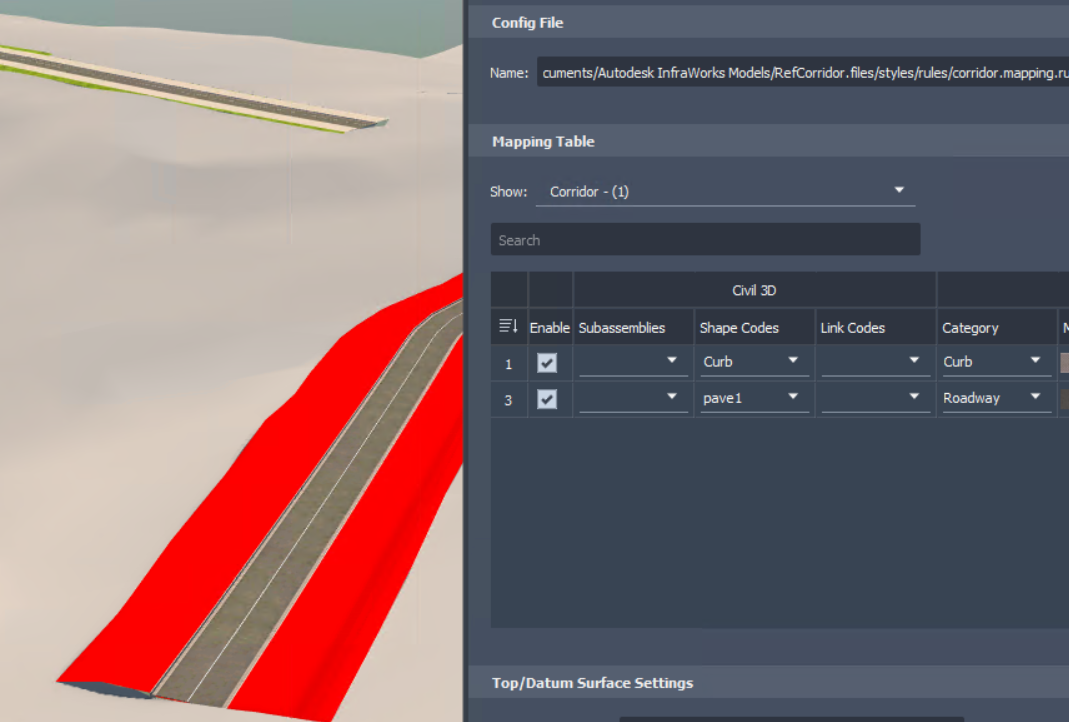Click the material swatch in row 1
The height and width of the screenshot is (722, 1069).
pyautogui.click(x=1064, y=362)
